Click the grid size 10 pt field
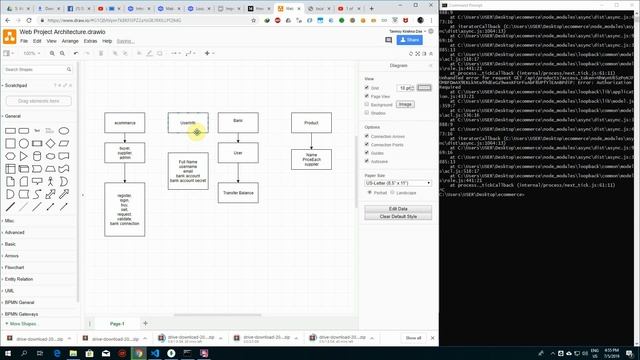640x360 pixels. click(x=405, y=88)
